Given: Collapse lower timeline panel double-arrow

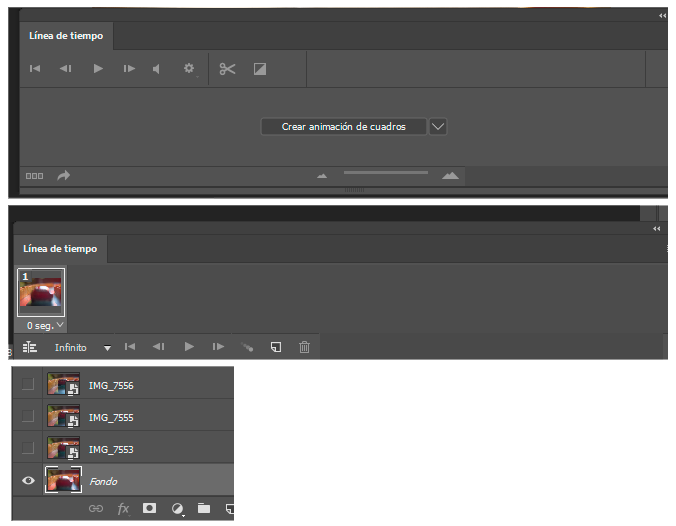Looking at the screenshot, I should 657,229.
